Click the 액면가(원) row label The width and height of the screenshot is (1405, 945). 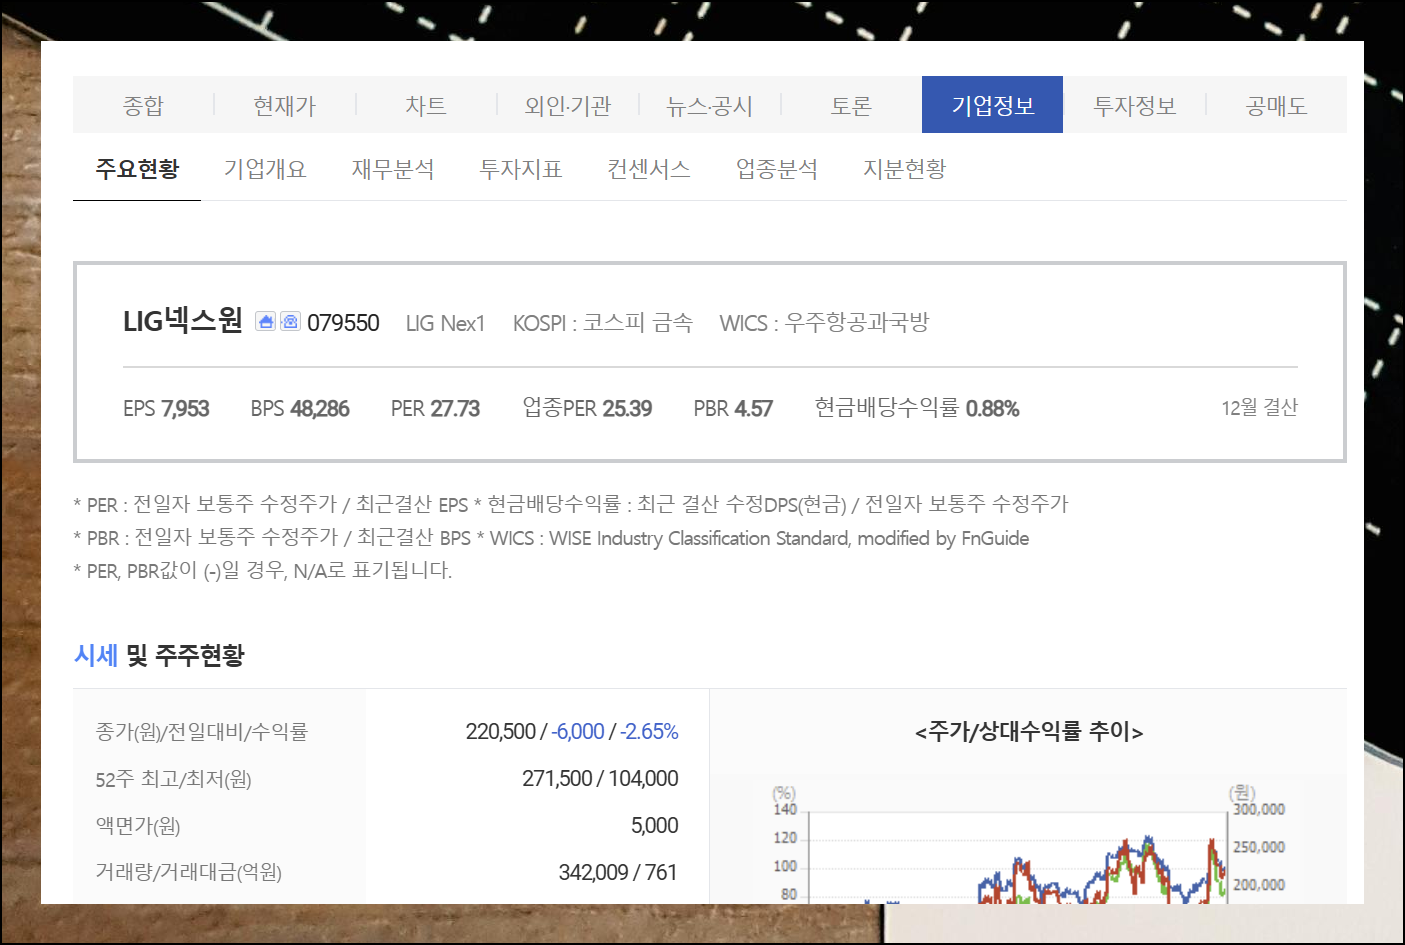pos(138,826)
